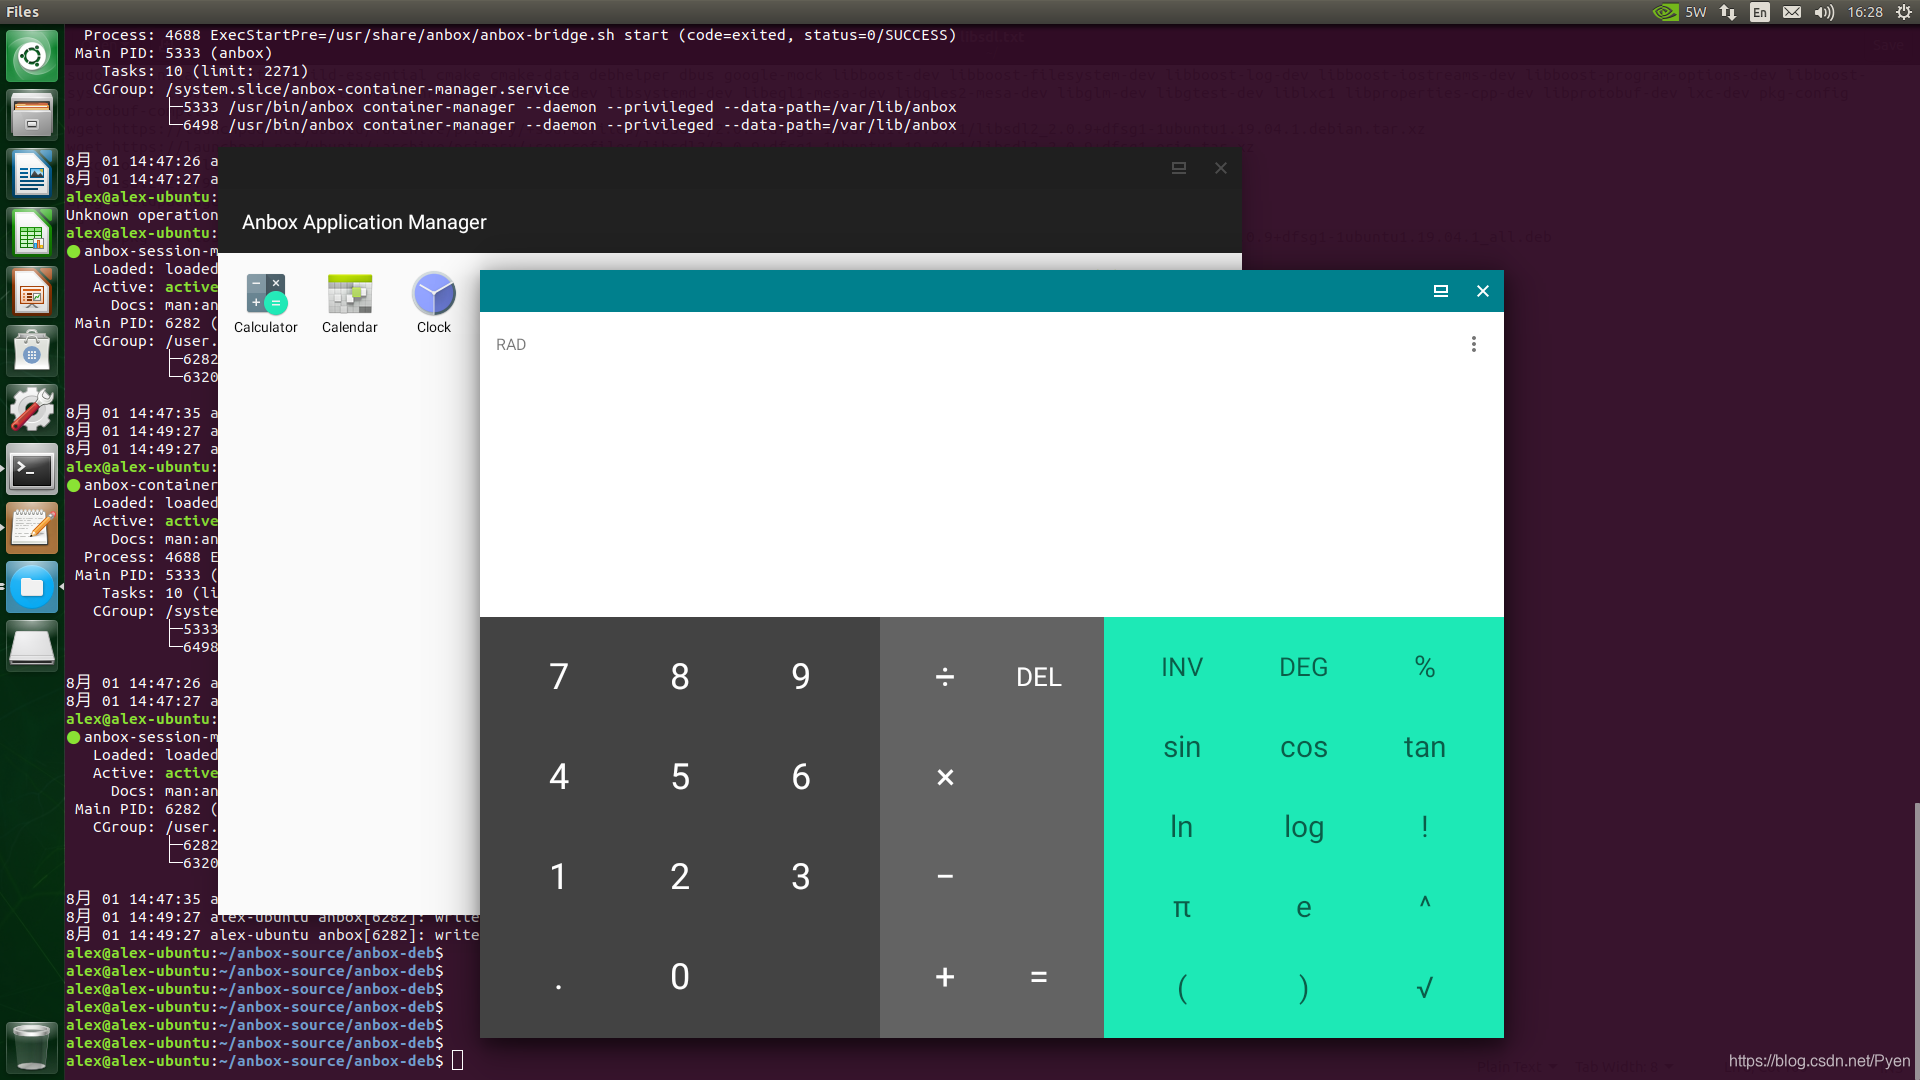Open Ubuntu Software from launcher
Screen dimensions: 1920x1080
(x=32, y=352)
